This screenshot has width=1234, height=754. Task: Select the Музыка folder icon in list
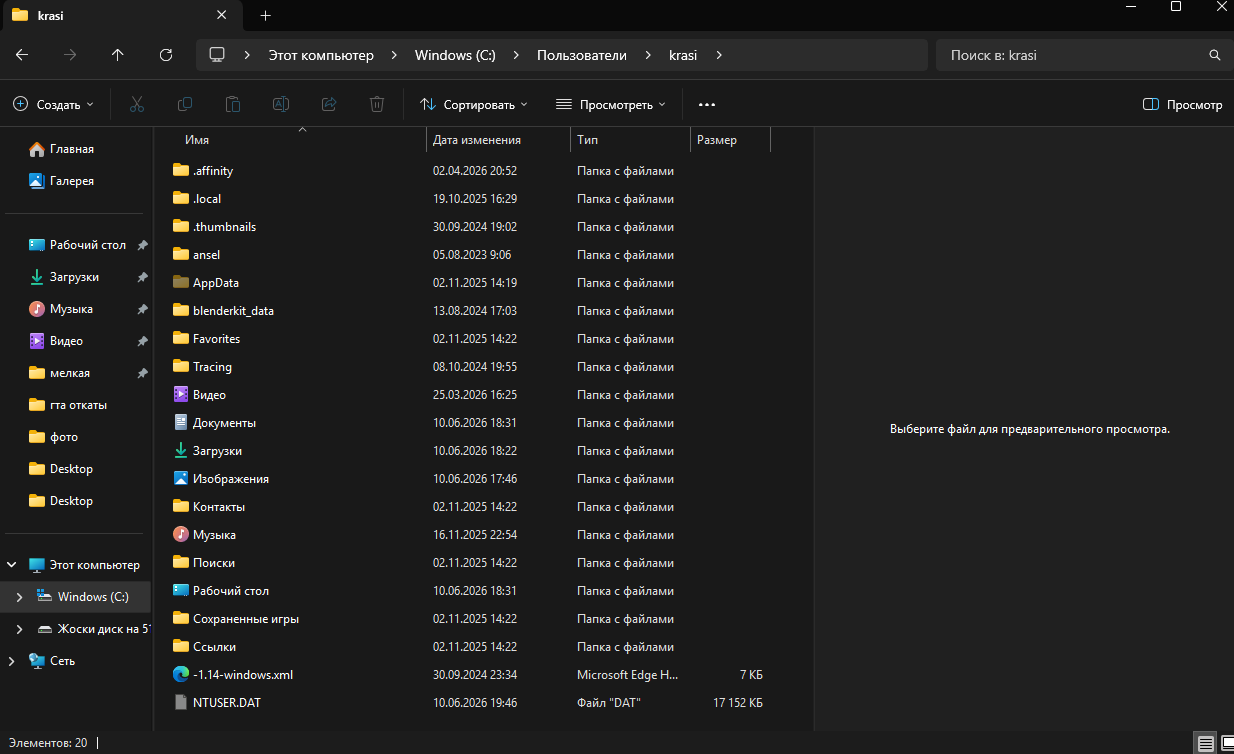point(181,534)
